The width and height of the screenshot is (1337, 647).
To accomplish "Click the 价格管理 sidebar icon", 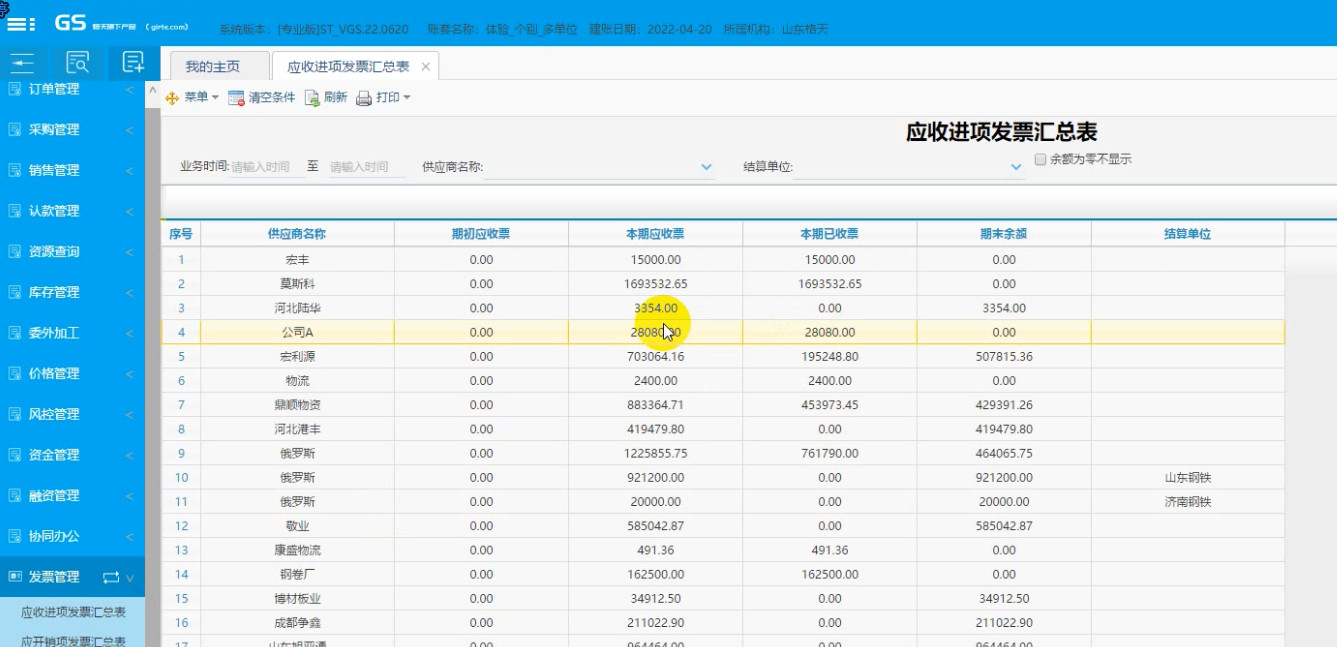I will coord(15,373).
